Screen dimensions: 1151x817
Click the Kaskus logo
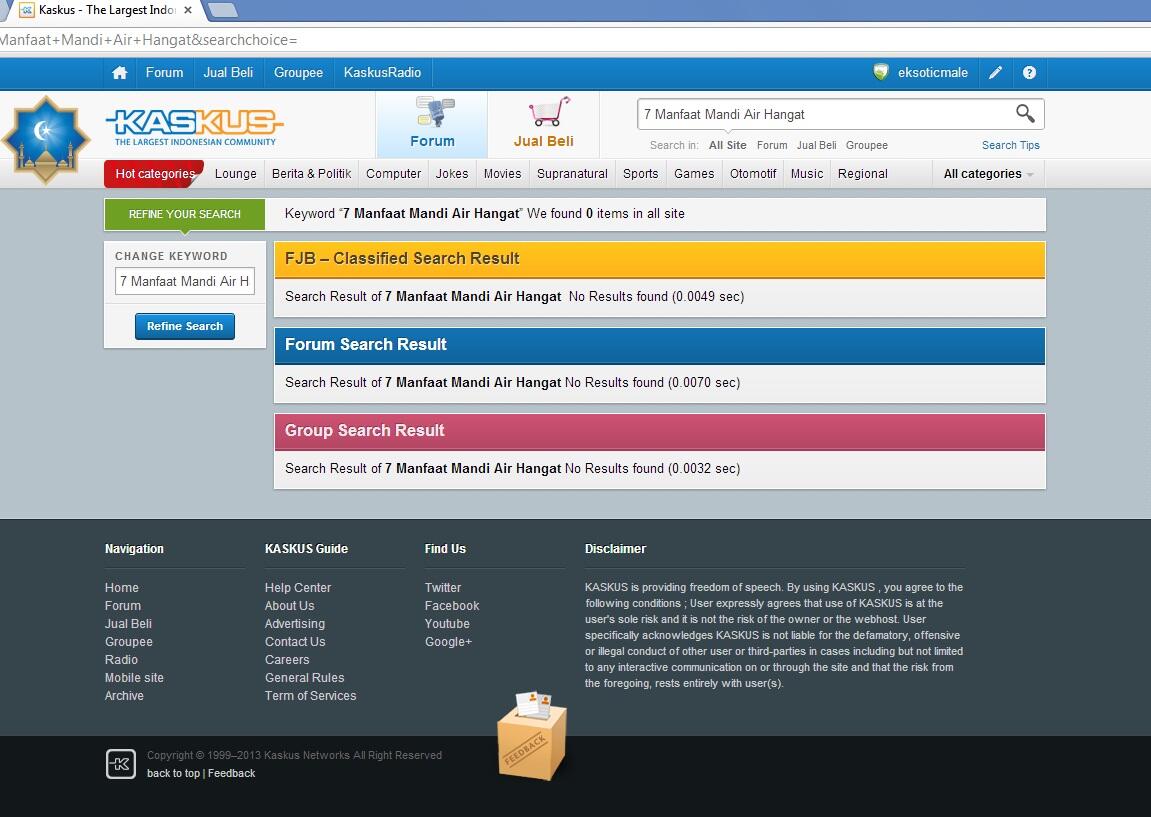[195, 127]
